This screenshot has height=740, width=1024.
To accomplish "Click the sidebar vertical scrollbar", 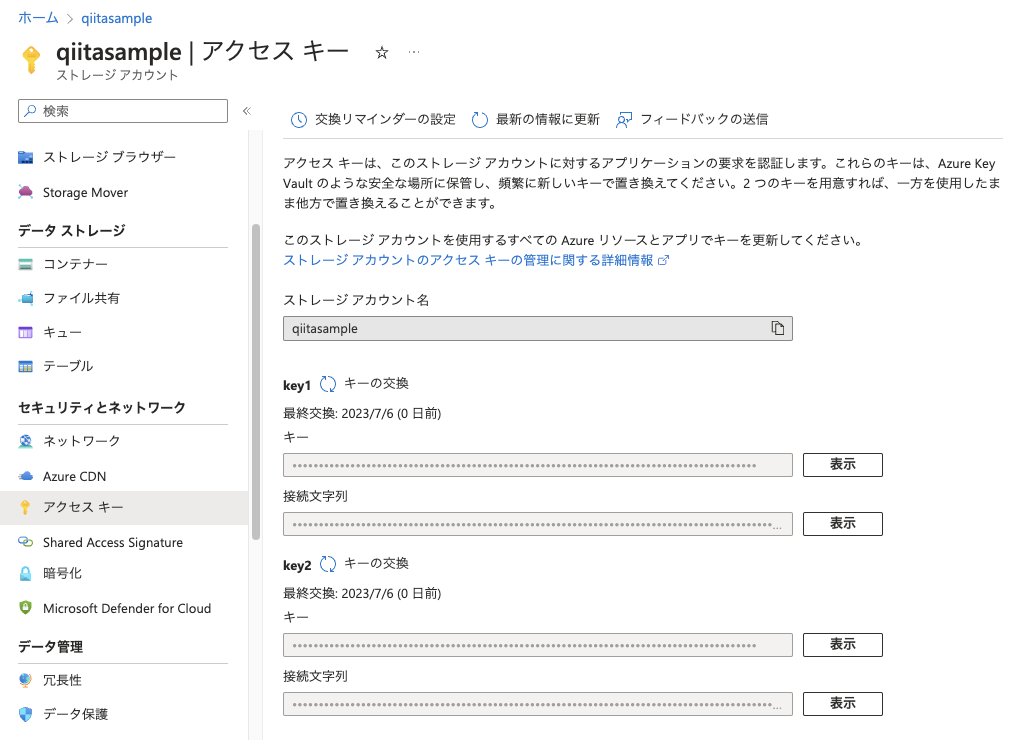I will point(256,382).
